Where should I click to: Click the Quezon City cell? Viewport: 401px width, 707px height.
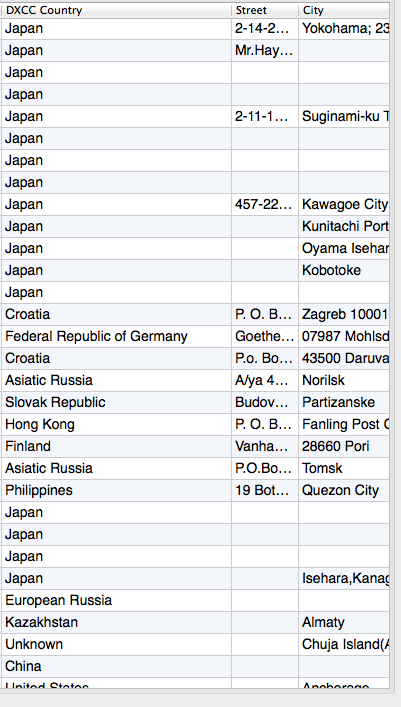[344, 491]
